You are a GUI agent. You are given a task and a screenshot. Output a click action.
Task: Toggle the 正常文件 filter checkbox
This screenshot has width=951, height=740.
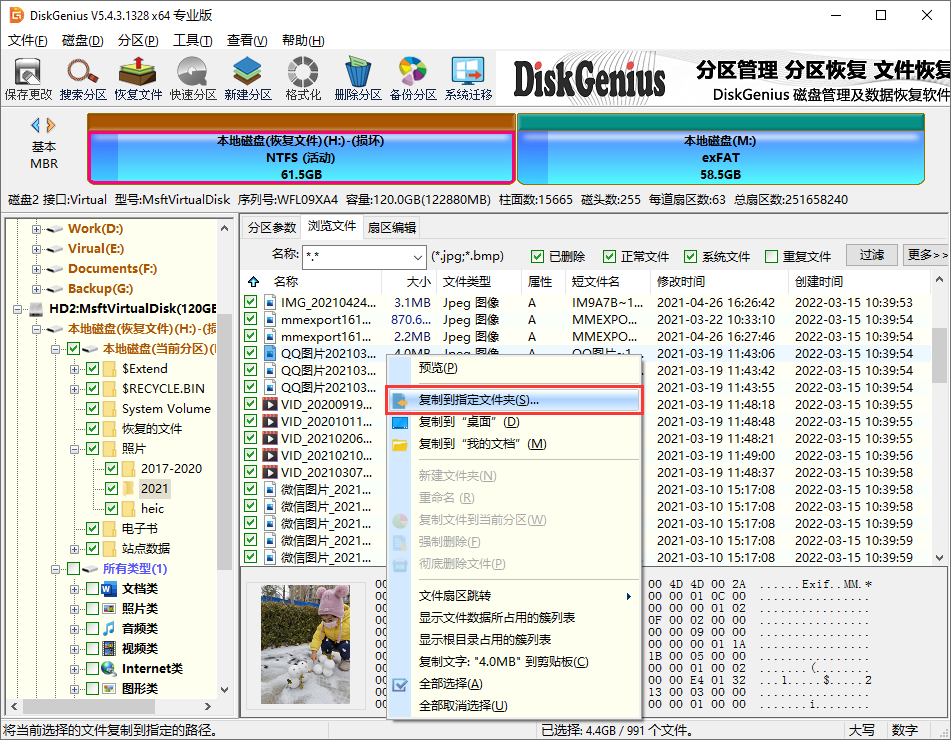(x=610, y=257)
